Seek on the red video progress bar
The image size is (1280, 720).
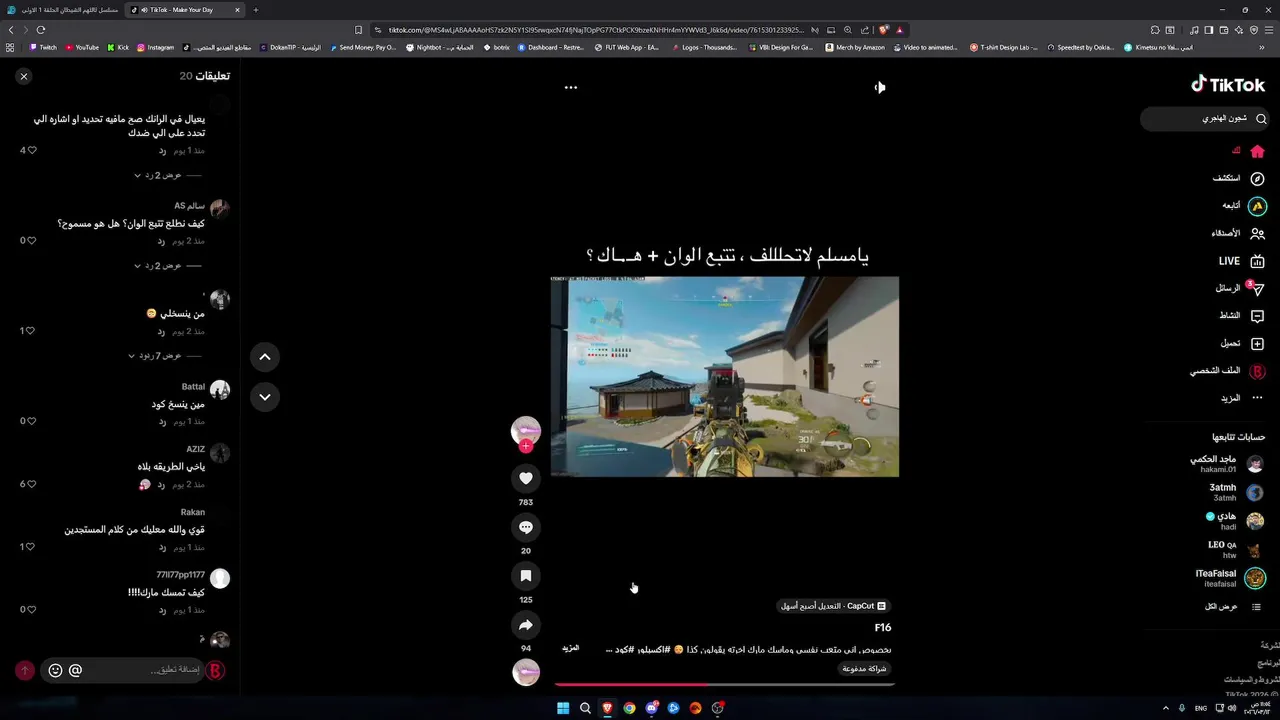click(725, 685)
